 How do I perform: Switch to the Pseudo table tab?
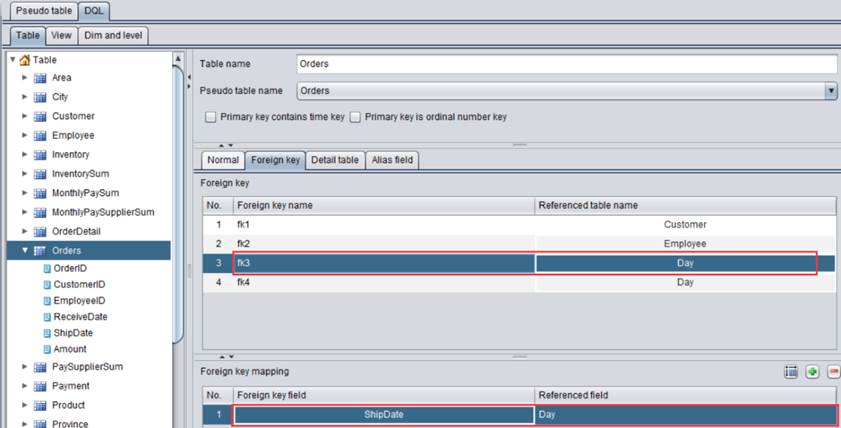tap(44, 11)
